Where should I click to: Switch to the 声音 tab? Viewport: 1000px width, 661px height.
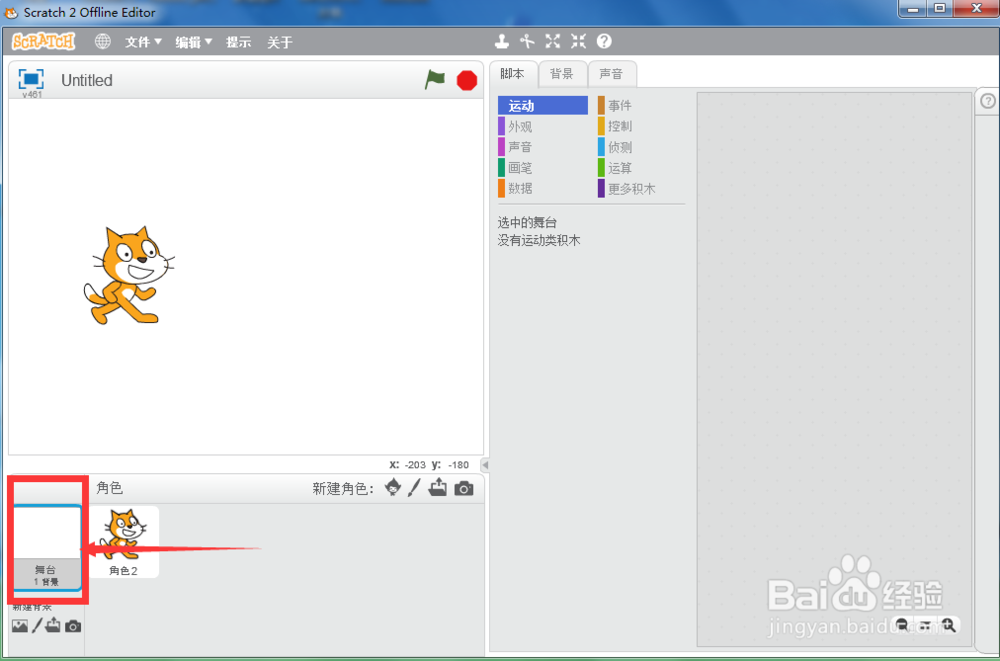(x=611, y=74)
